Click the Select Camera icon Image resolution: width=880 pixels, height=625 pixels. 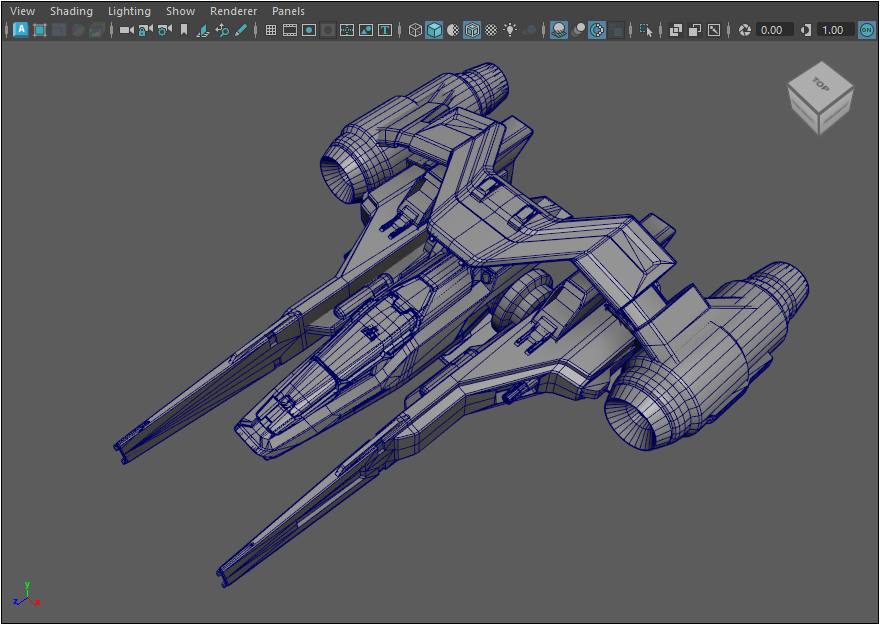tap(126, 30)
